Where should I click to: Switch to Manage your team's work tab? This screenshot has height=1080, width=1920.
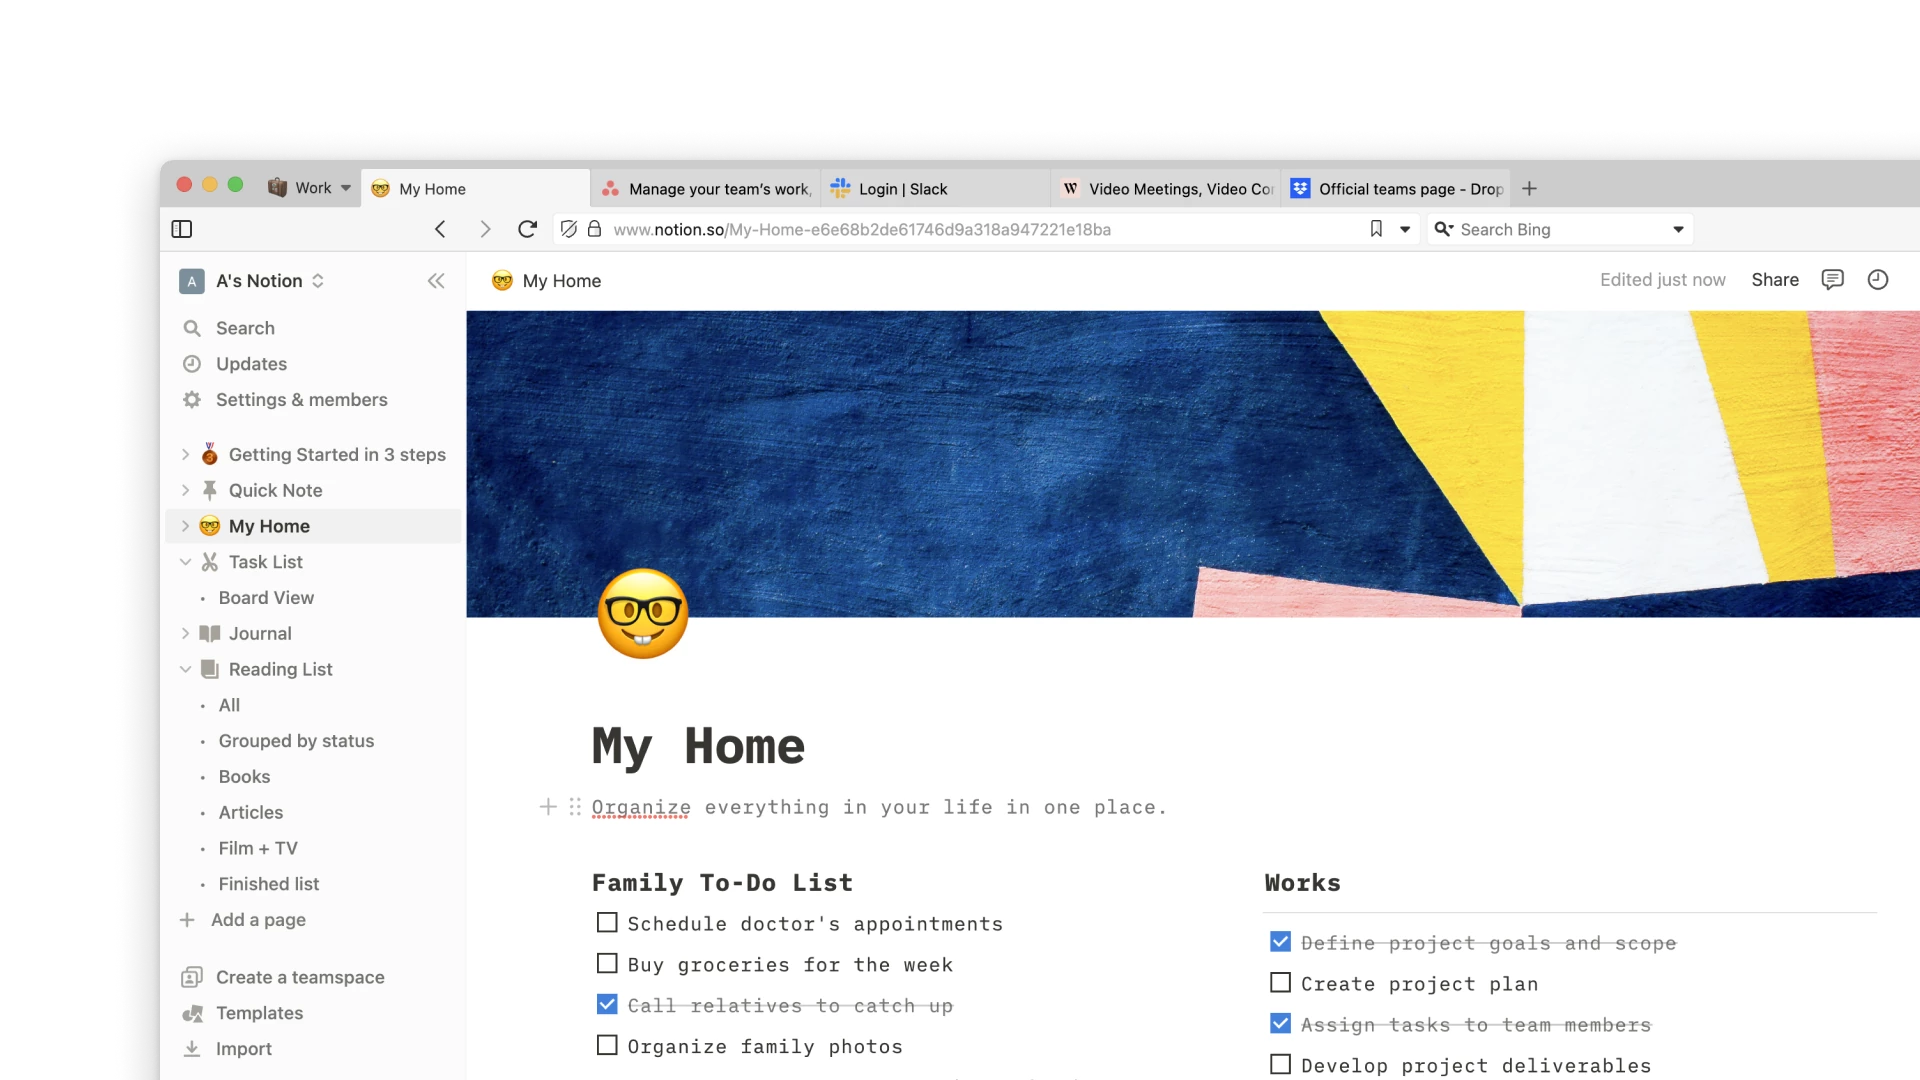706,188
